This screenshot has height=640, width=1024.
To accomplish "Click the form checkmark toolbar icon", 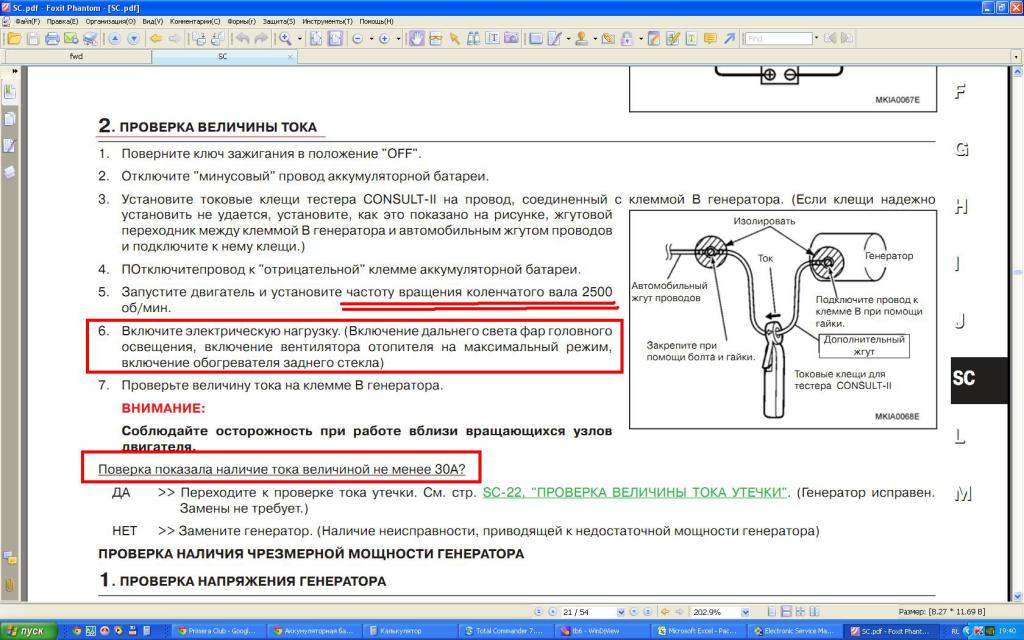I will [673, 39].
